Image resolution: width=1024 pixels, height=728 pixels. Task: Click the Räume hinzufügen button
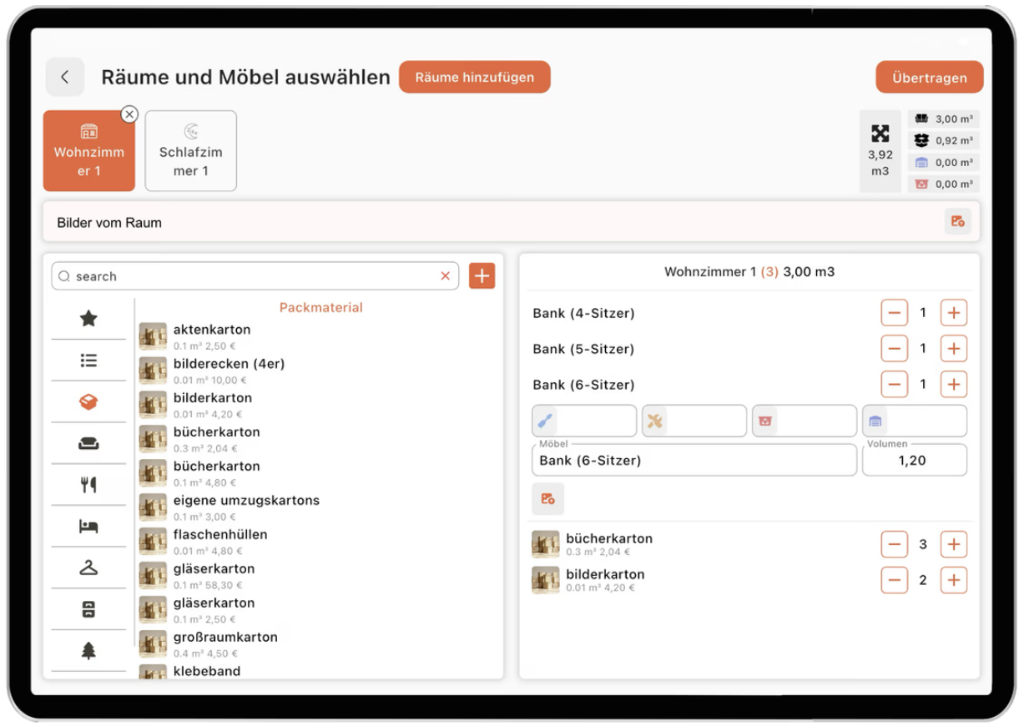(474, 77)
